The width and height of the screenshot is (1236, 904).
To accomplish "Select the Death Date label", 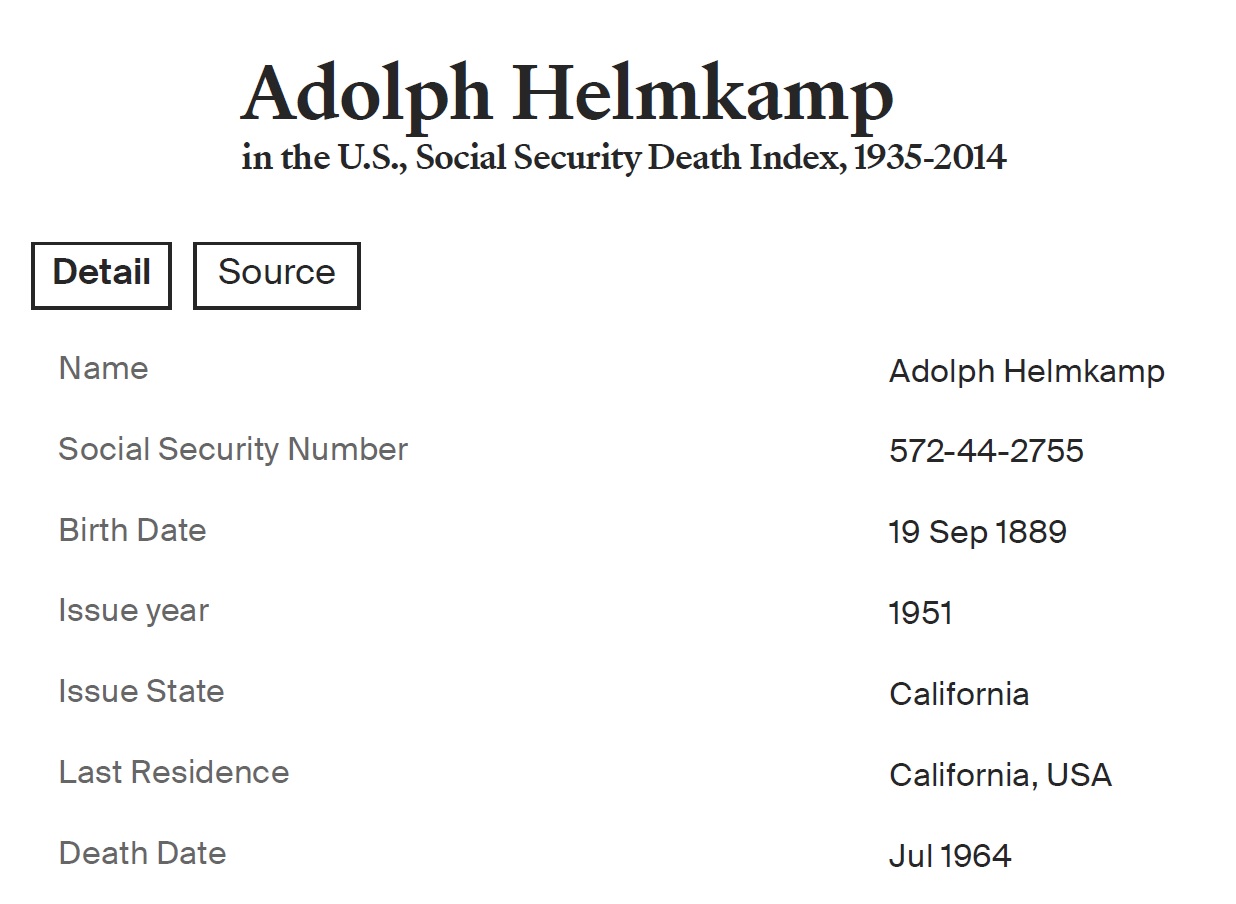I will [x=142, y=853].
